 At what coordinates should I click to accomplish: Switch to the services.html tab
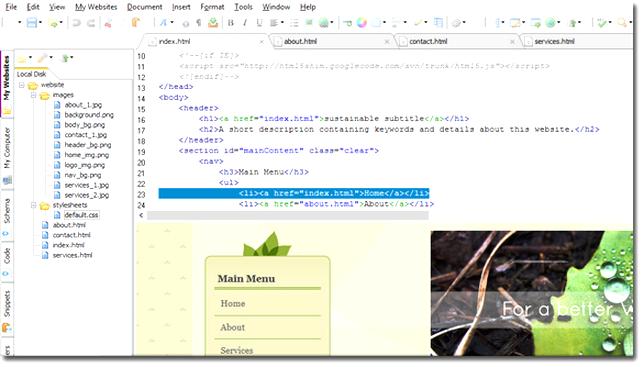[x=577, y=41]
